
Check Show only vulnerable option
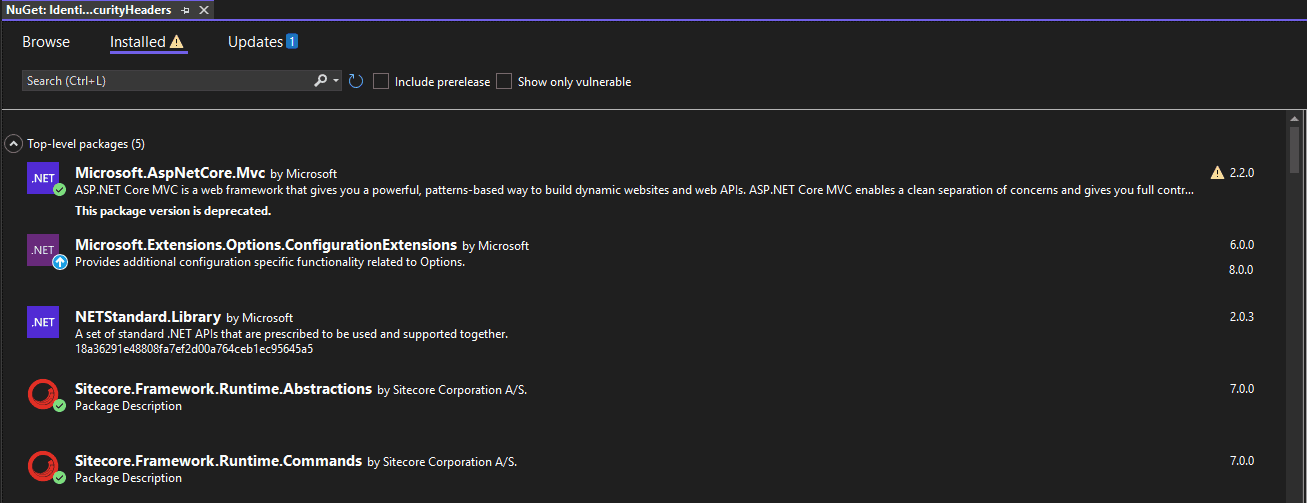[x=504, y=81]
